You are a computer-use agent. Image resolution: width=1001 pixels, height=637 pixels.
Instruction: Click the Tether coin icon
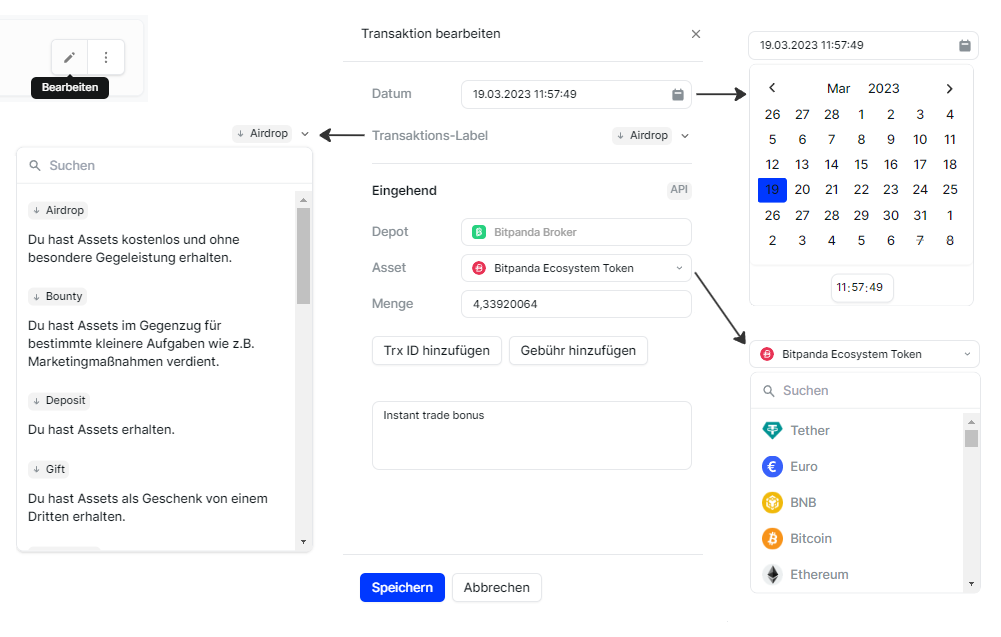[772, 431]
